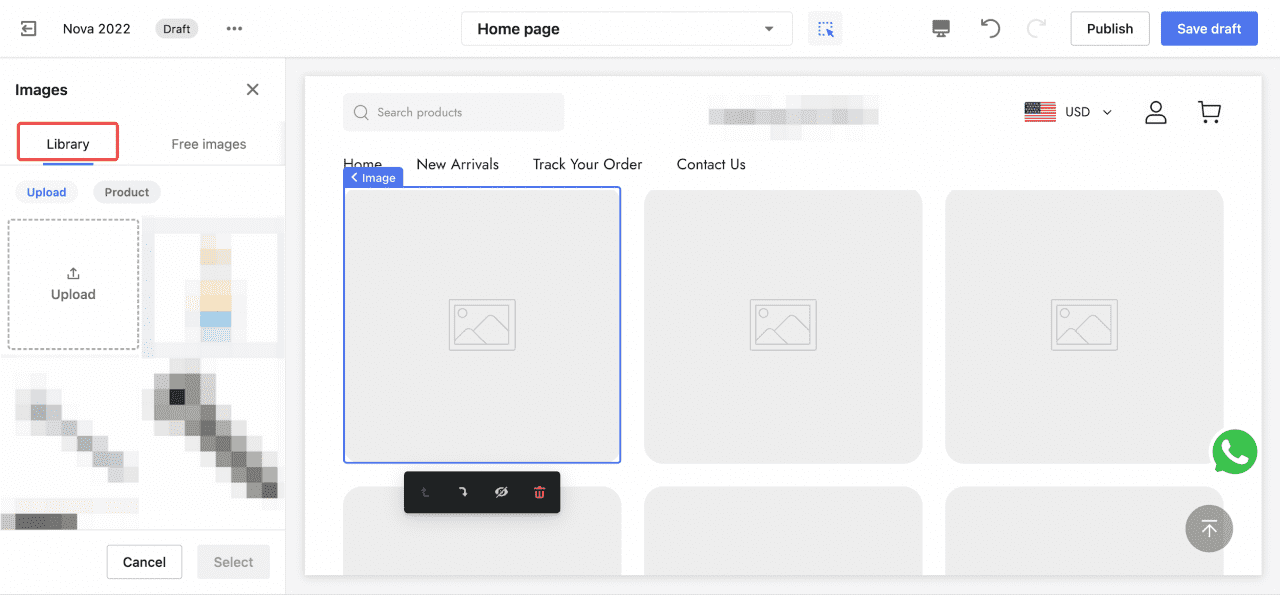Screen dimensions: 1280x595
Task: Click the back-to-top arrow button
Action: pyautogui.click(x=1209, y=528)
